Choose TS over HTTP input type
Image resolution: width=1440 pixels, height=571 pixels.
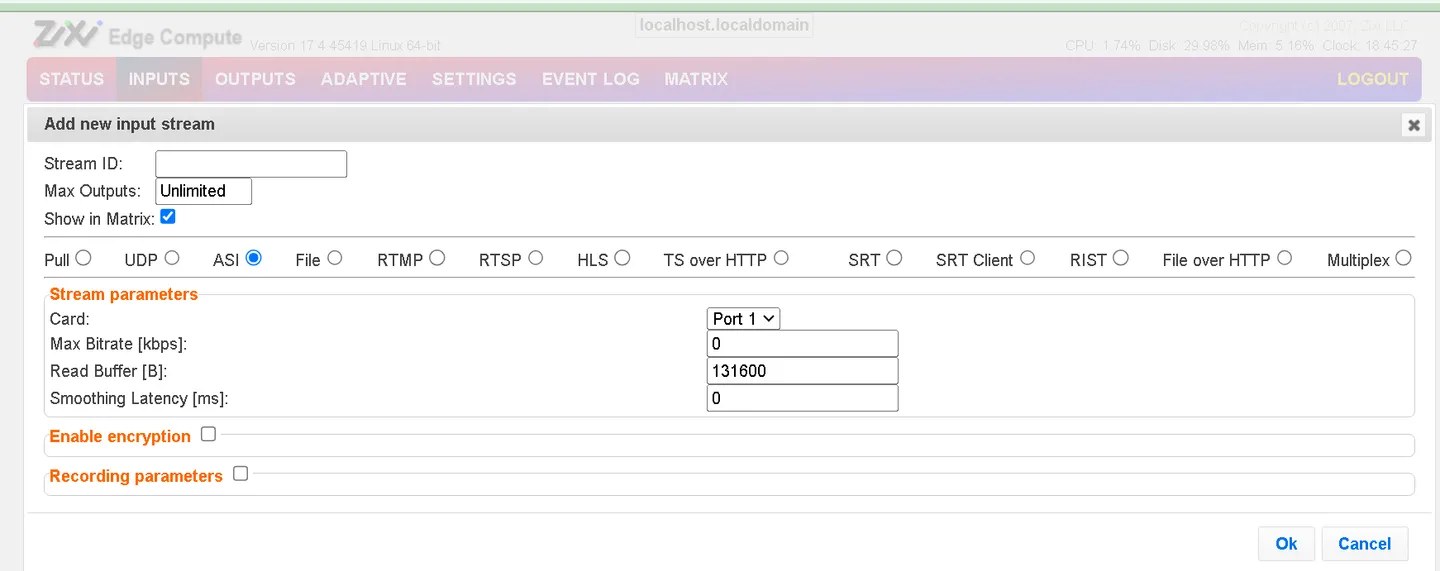[781, 258]
